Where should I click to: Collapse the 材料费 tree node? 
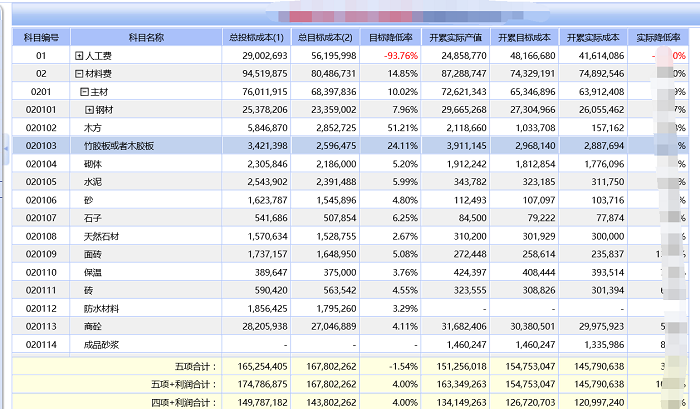(x=79, y=74)
